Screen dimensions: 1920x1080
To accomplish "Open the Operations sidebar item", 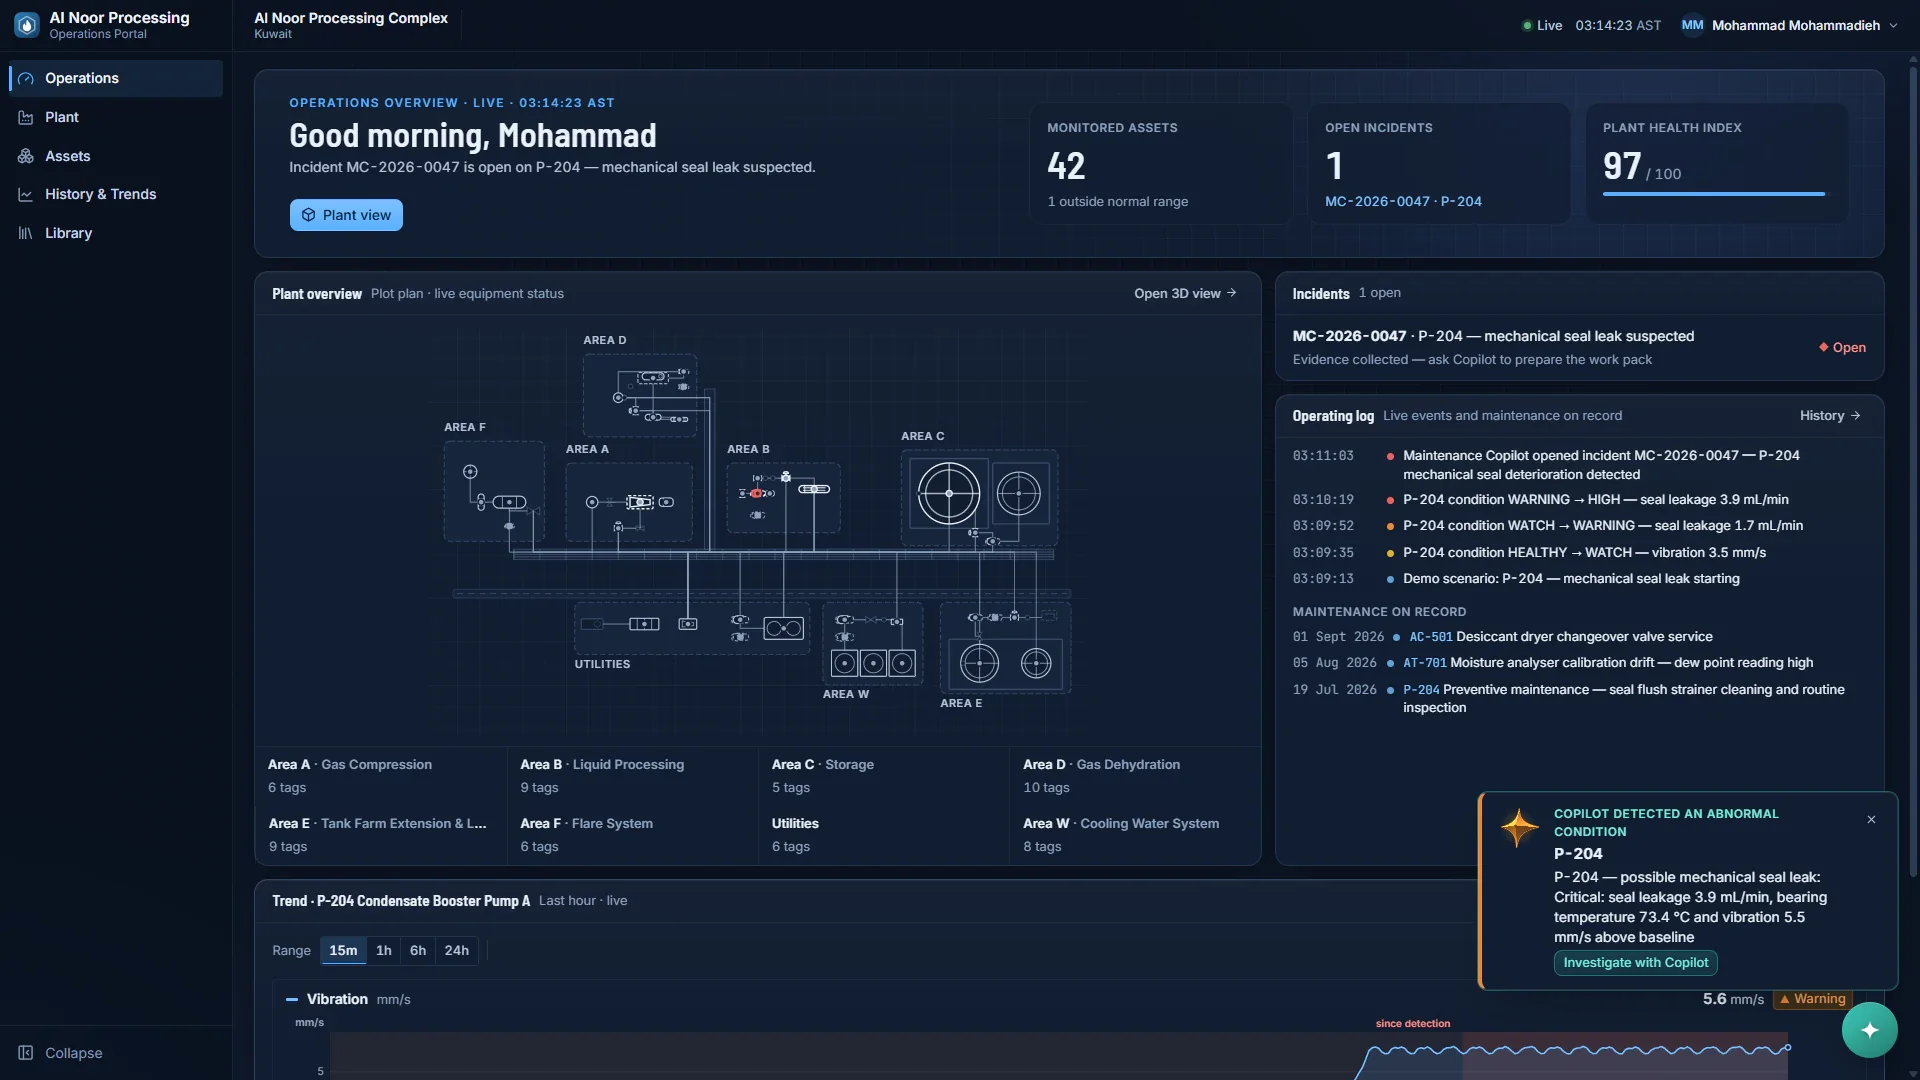I will [x=116, y=78].
